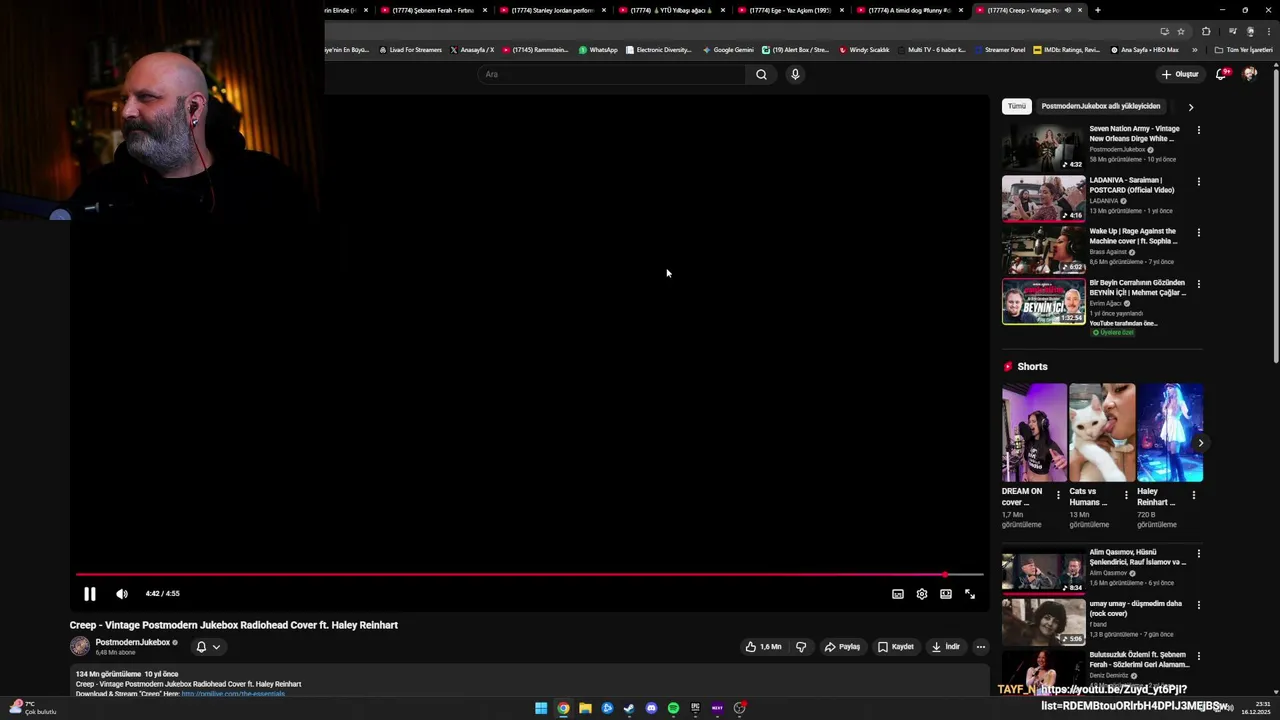Open options for Beynin İçi video

(1199, 284)
